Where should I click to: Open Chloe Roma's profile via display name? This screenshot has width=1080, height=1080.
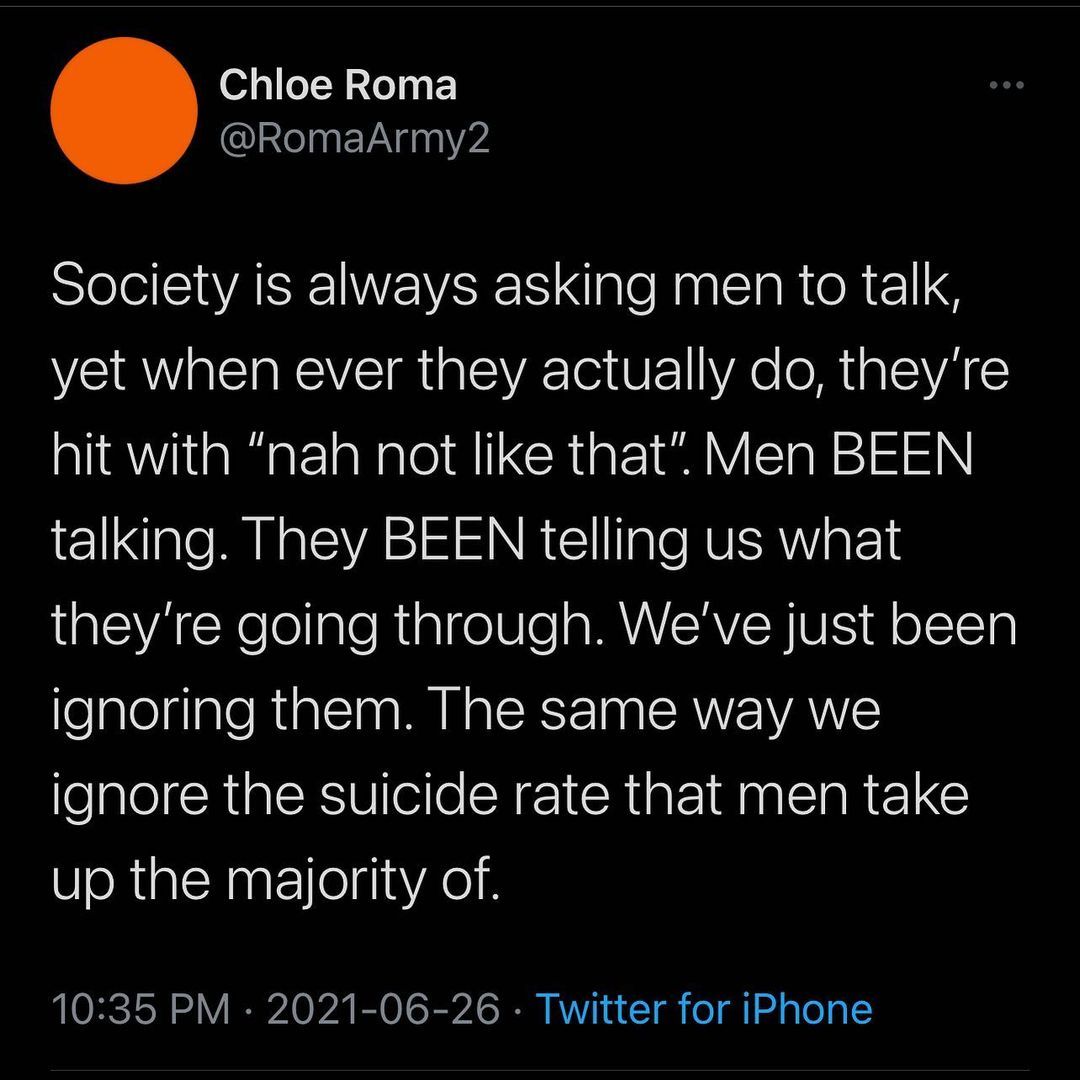click(337, 86)
